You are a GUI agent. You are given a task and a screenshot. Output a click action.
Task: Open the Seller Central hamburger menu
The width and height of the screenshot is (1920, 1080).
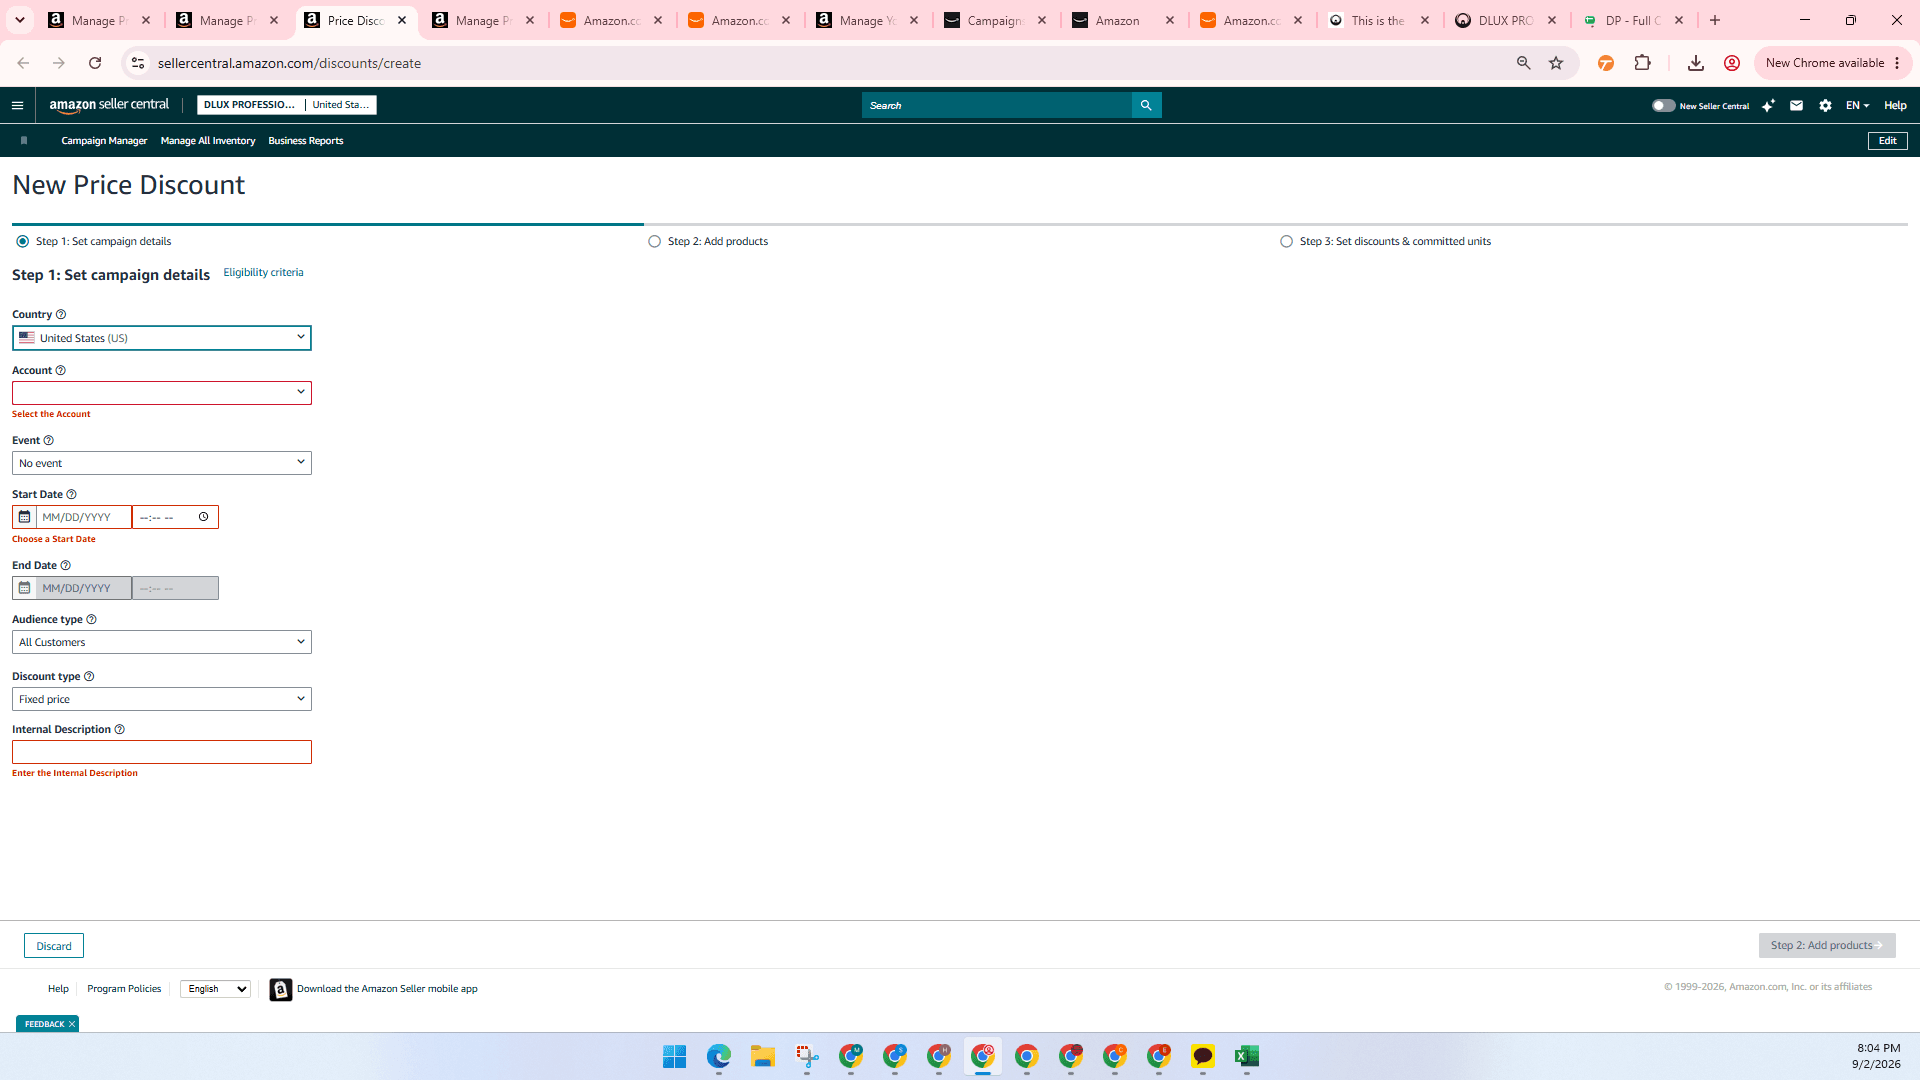[x=17, y=105]
